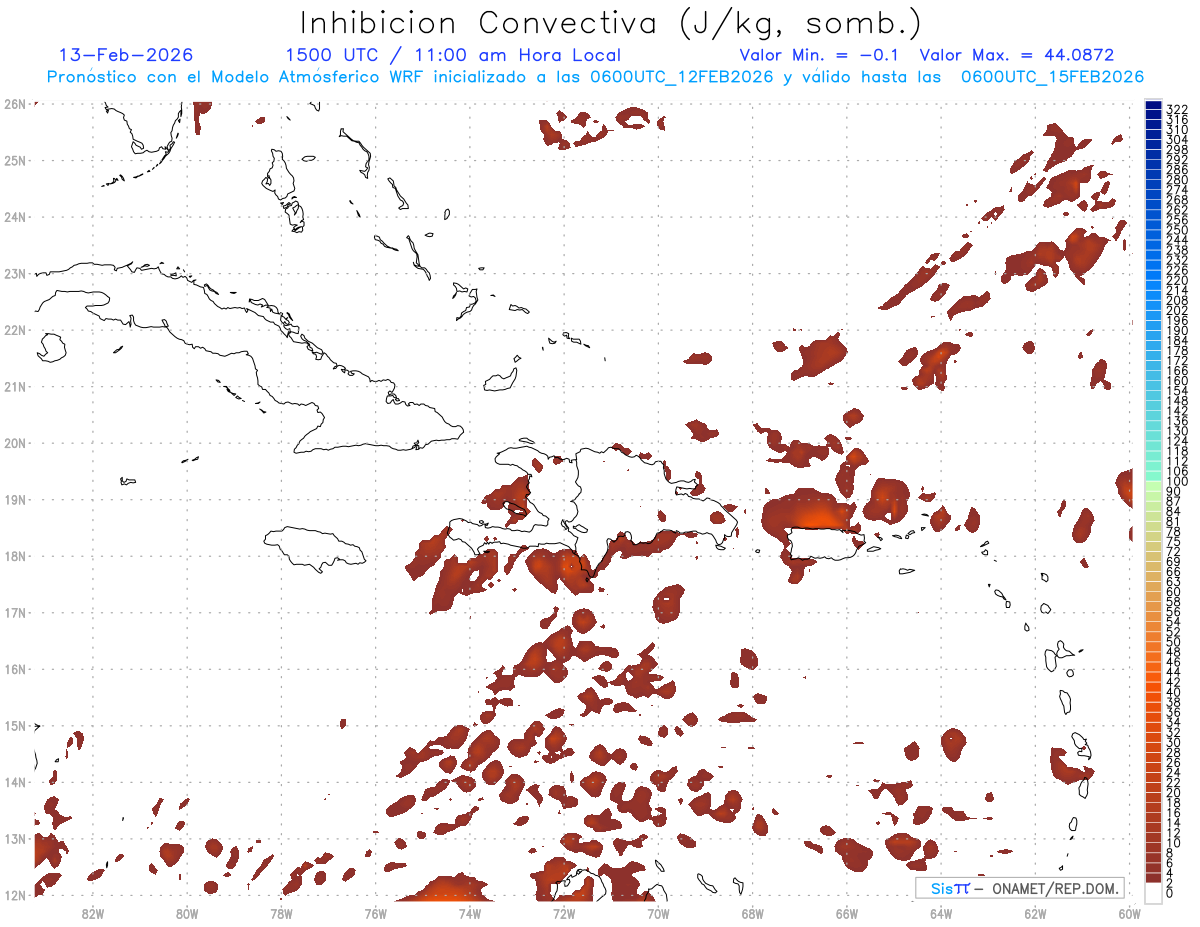
Task: Click the latitude label '20N'
Action: [14, 443]
